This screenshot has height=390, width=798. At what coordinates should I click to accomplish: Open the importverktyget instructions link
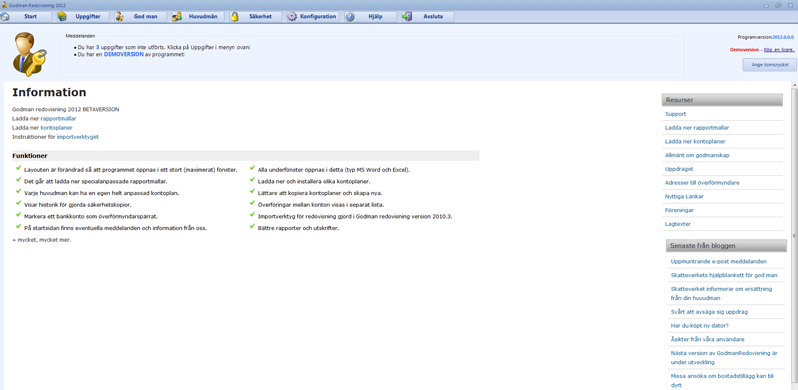(x=78, y=137)
